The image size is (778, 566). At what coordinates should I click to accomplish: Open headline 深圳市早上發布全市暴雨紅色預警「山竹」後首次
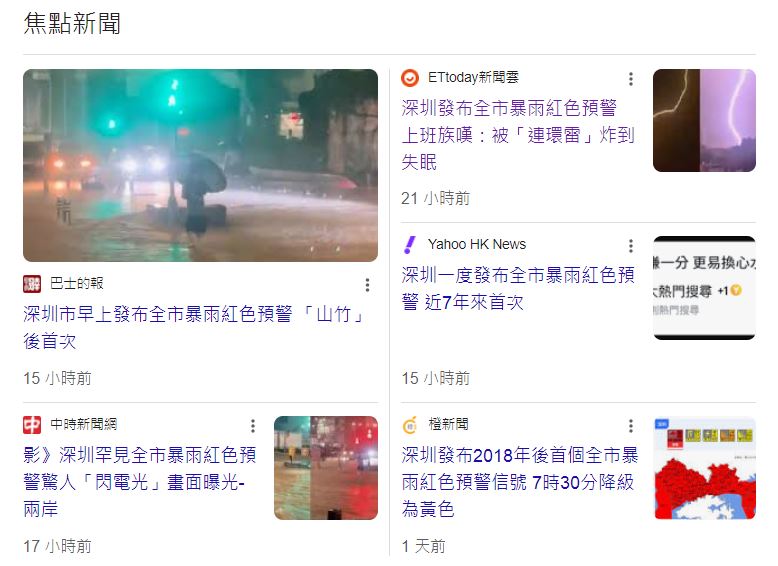195,328
